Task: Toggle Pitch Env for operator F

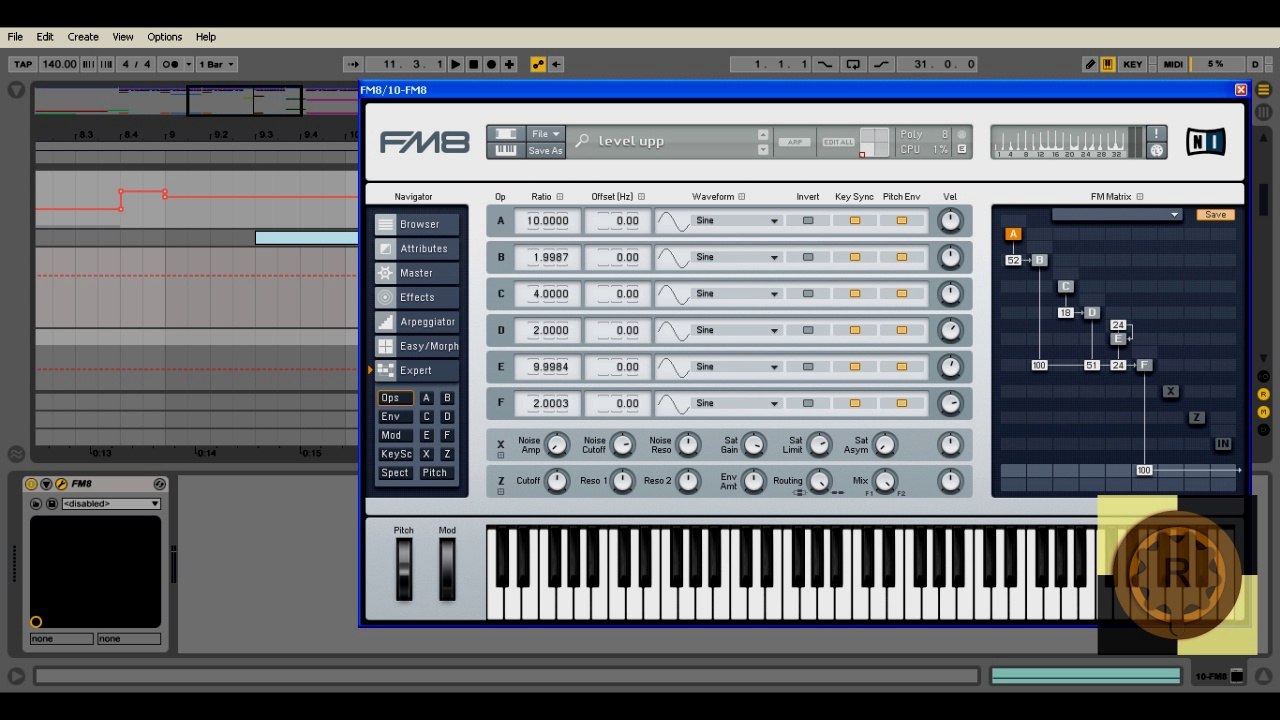Action: (x=901, y=403)
